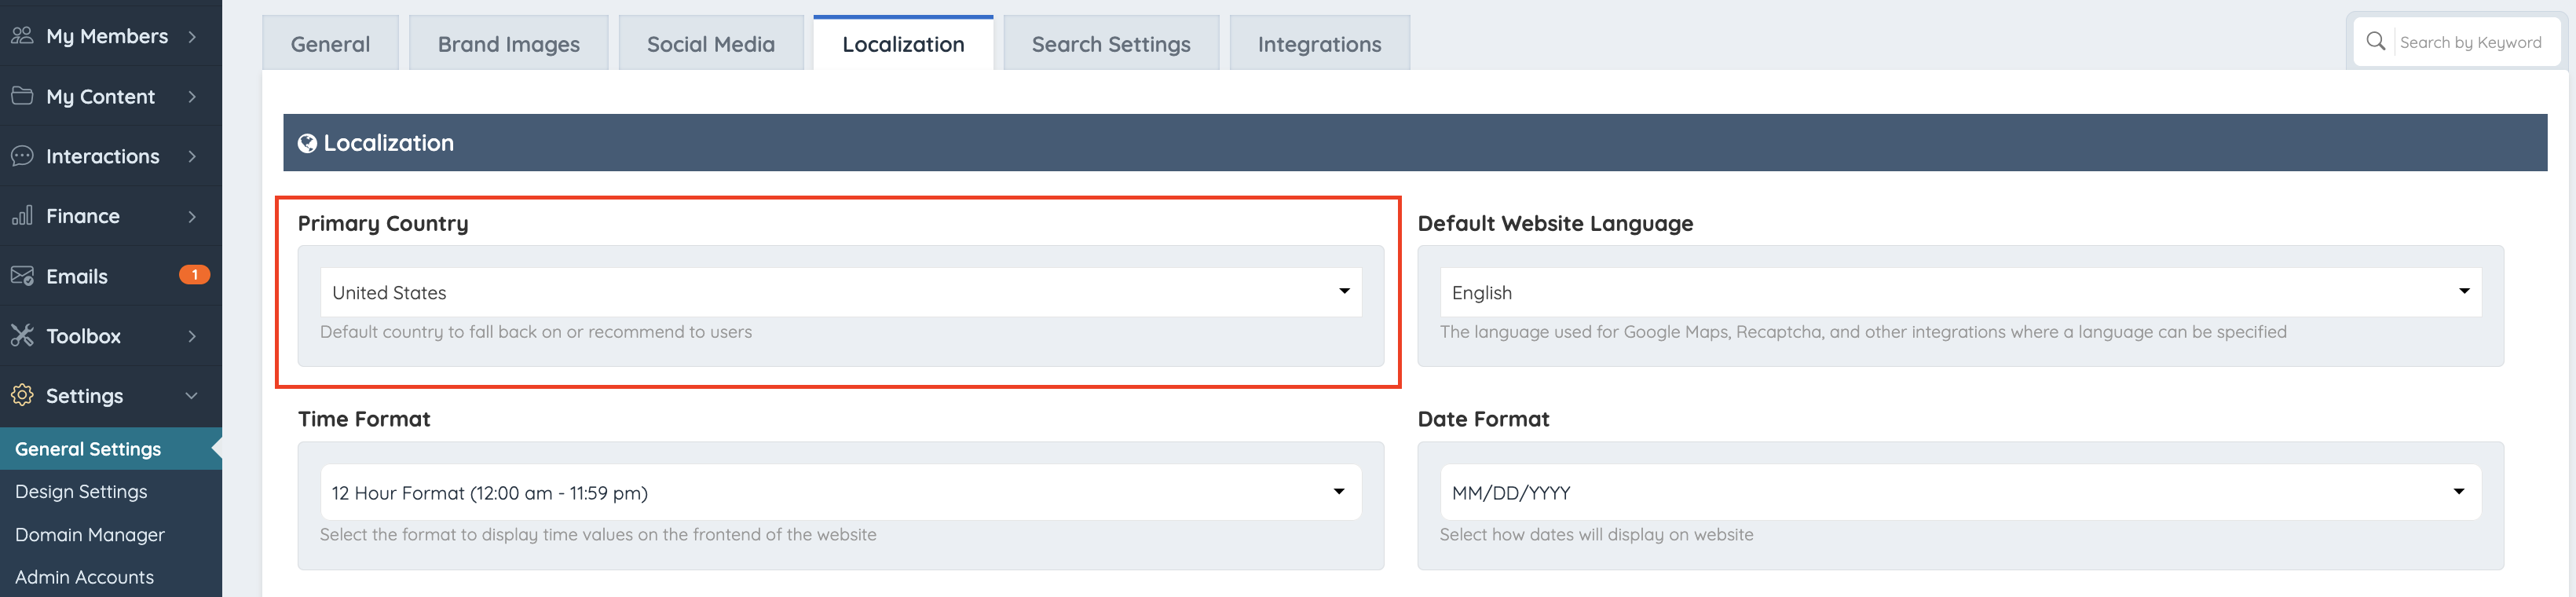Click the search magnifier icon
This screenshot has height=597, width=2576.
(2376, 42)
